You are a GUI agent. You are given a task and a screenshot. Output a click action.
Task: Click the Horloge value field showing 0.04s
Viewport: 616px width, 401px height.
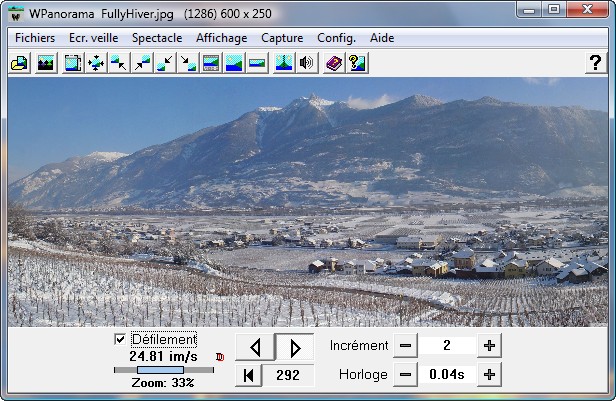click(447, 375)
